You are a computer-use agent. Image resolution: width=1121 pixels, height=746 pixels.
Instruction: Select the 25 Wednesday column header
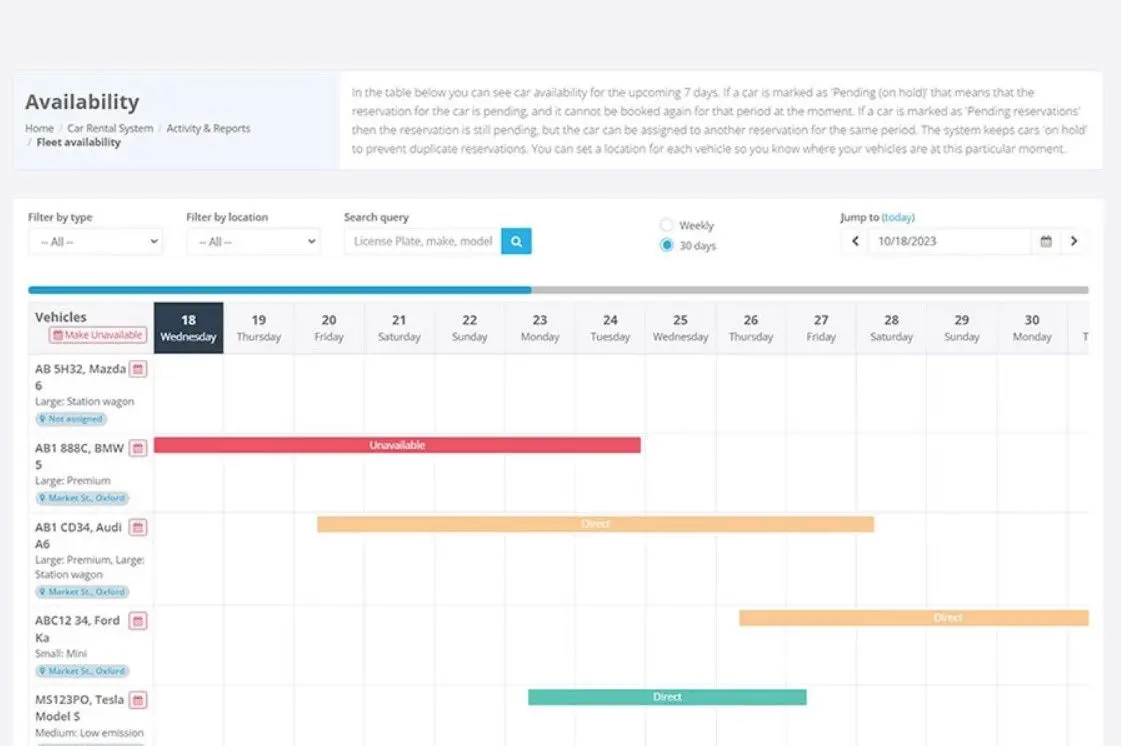[681, 328]
